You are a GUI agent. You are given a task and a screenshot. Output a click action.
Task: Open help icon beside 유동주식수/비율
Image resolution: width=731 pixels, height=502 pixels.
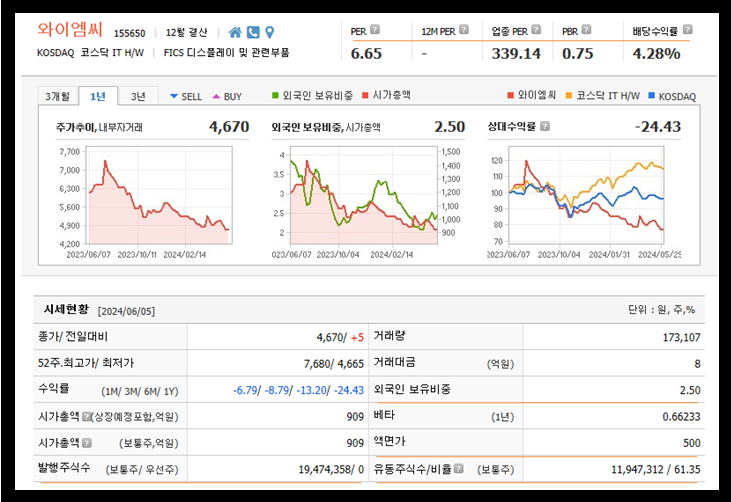pos(459,468)
